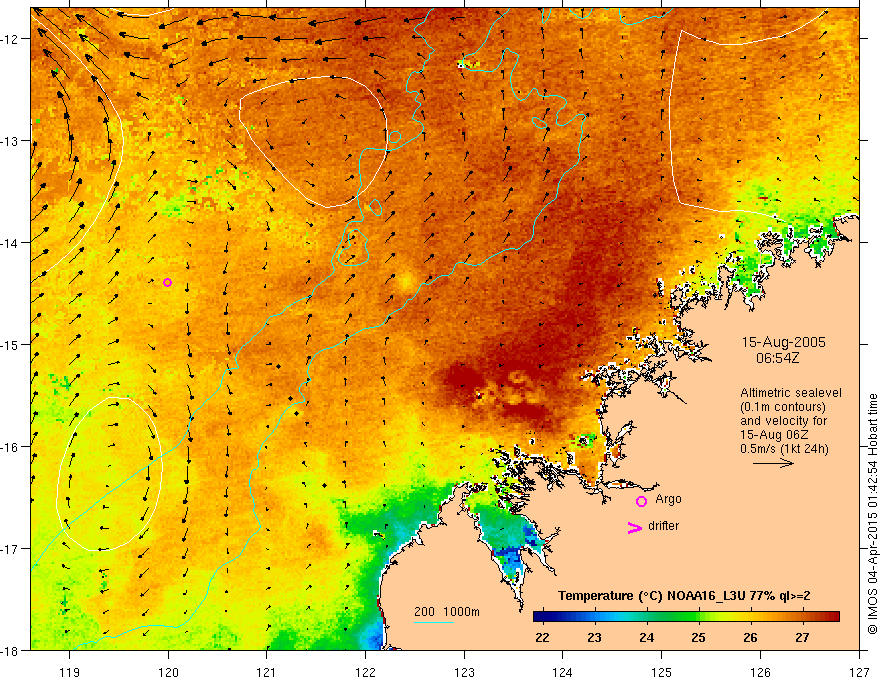Image resolution: width=880 pixels, height=680 pixels.
Task: Click the IMOS copyright timestamp text
Action: (872, 513)
